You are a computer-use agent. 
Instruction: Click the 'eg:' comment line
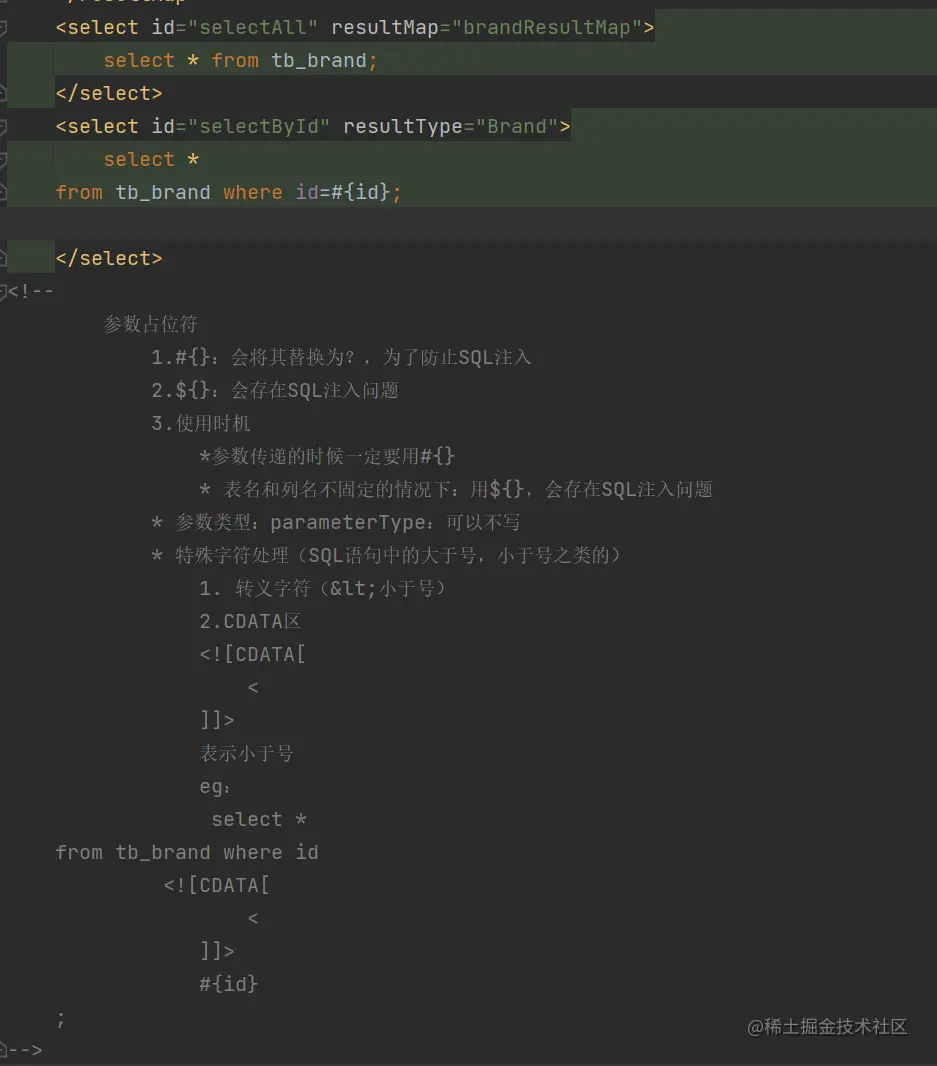click(215, 787)
